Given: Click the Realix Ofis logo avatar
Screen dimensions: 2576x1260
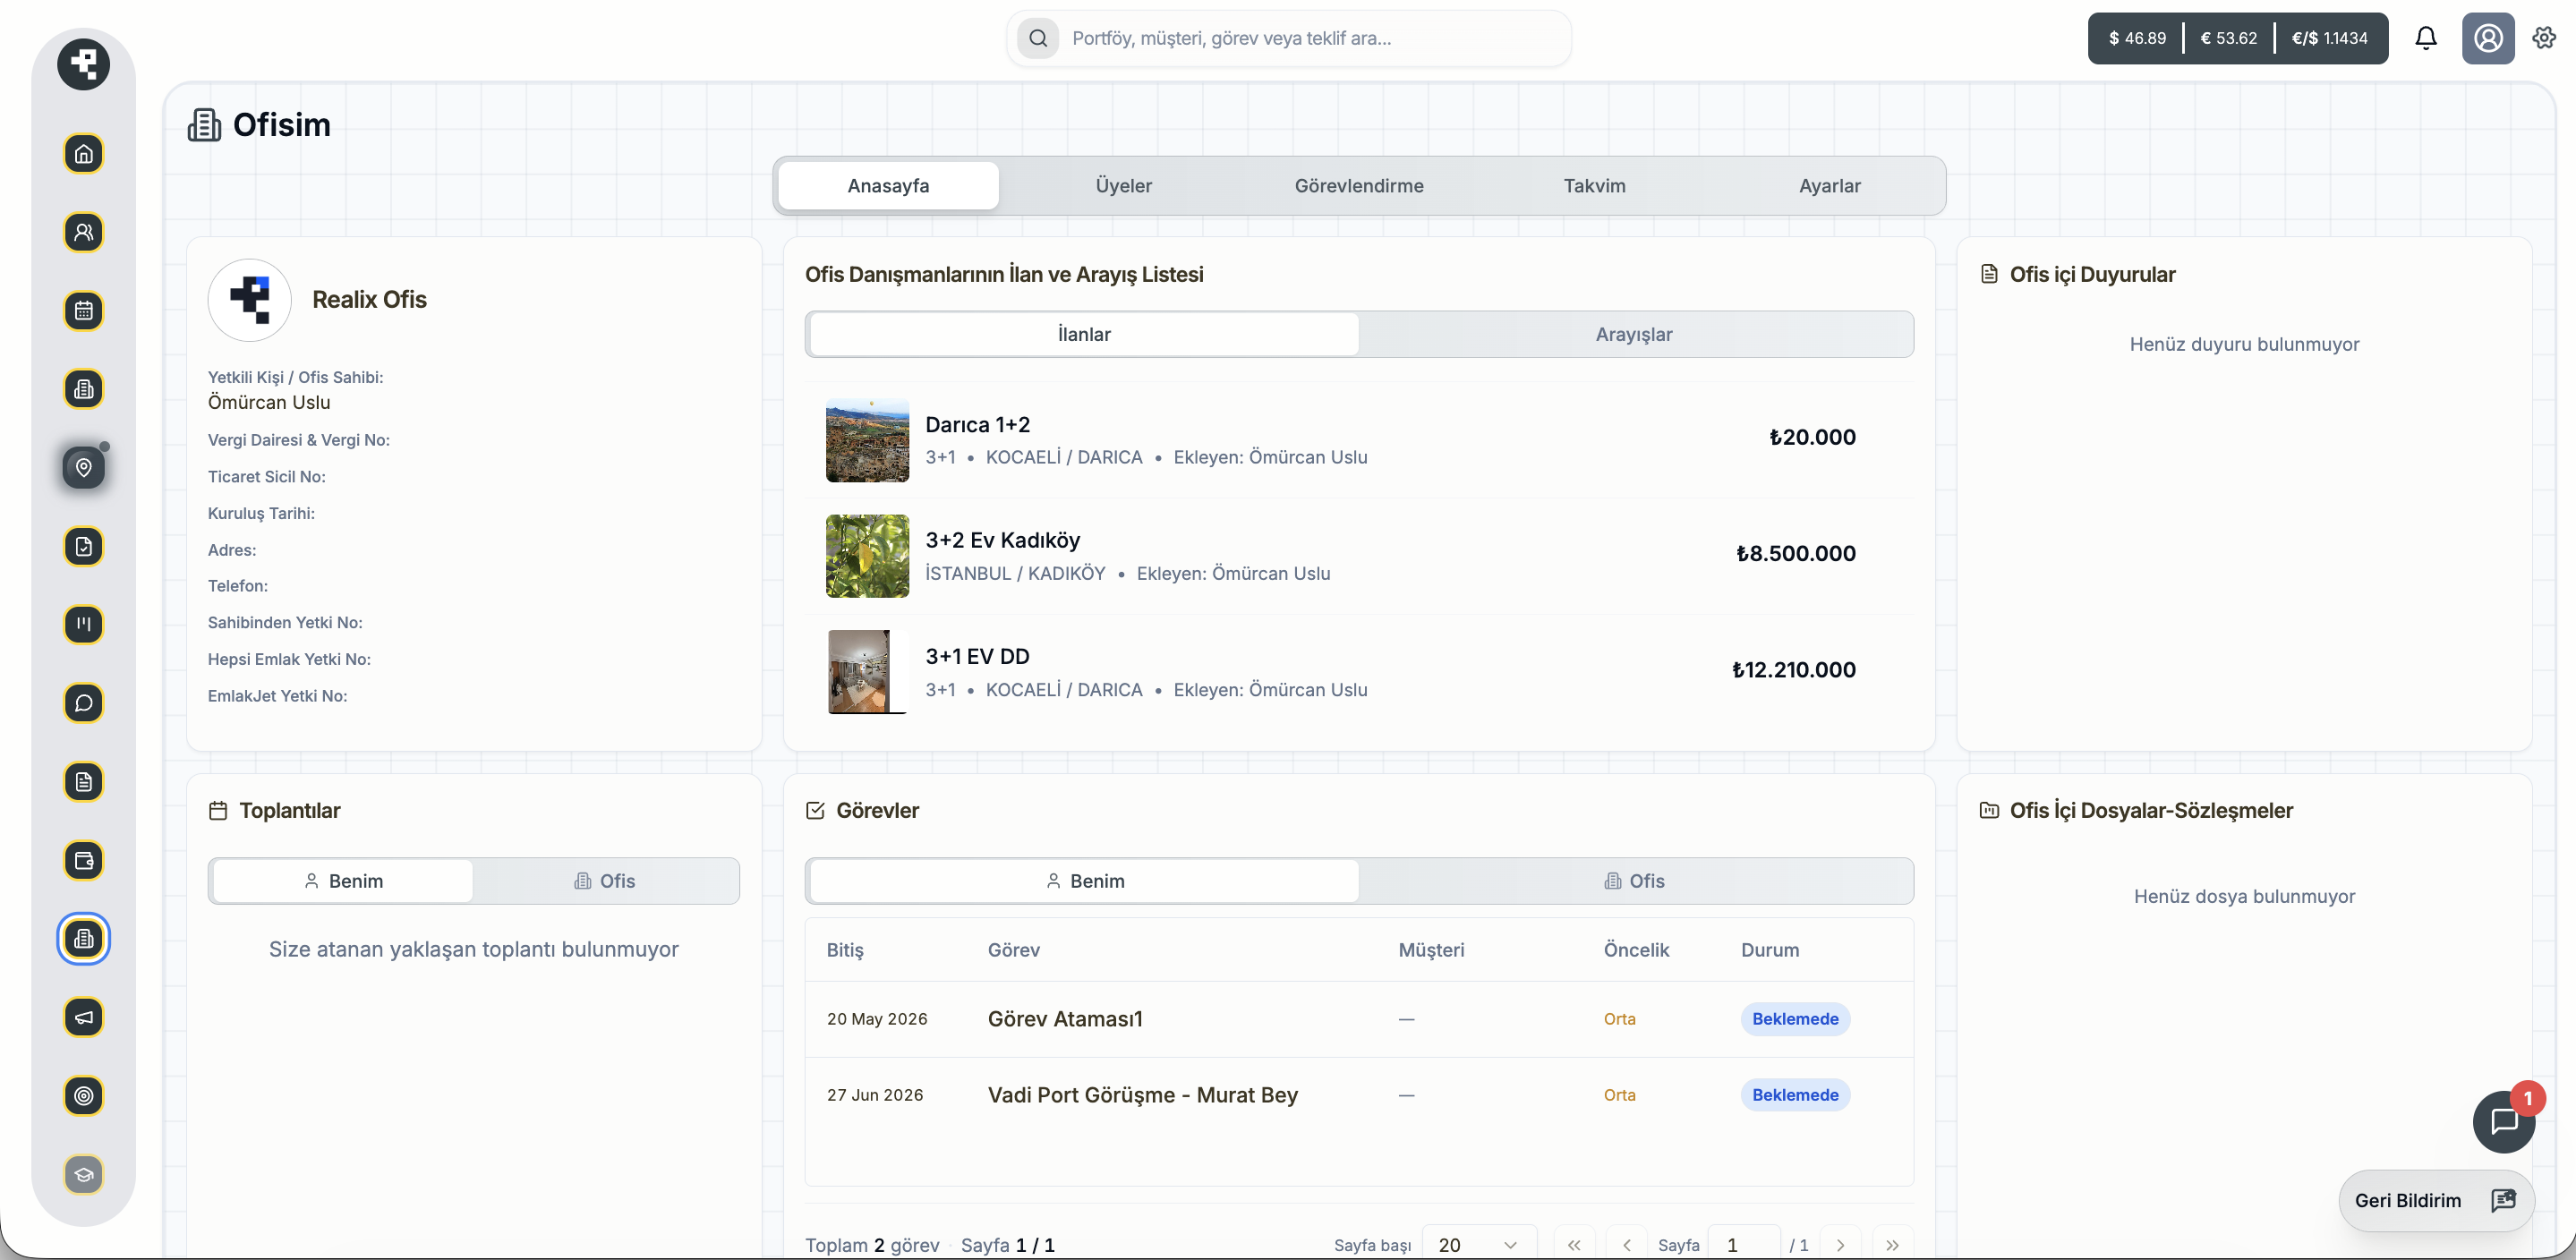Looking at the screenshot, I should (x=250, y=300).
